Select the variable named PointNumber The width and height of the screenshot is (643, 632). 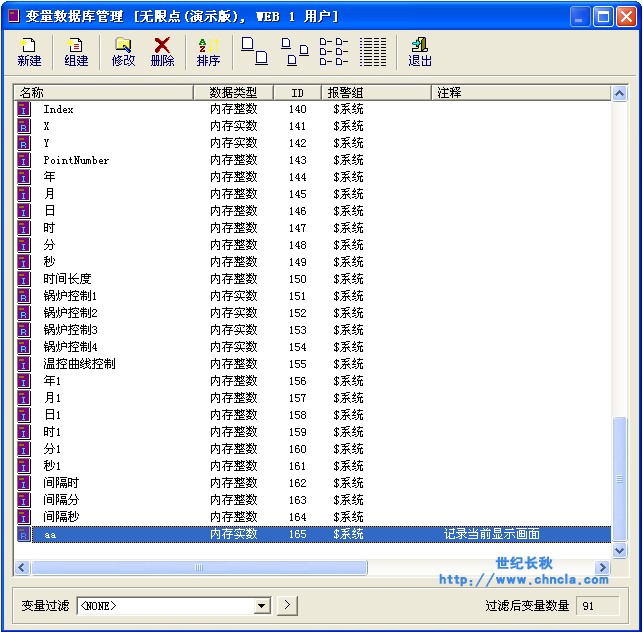pos(76,160)
